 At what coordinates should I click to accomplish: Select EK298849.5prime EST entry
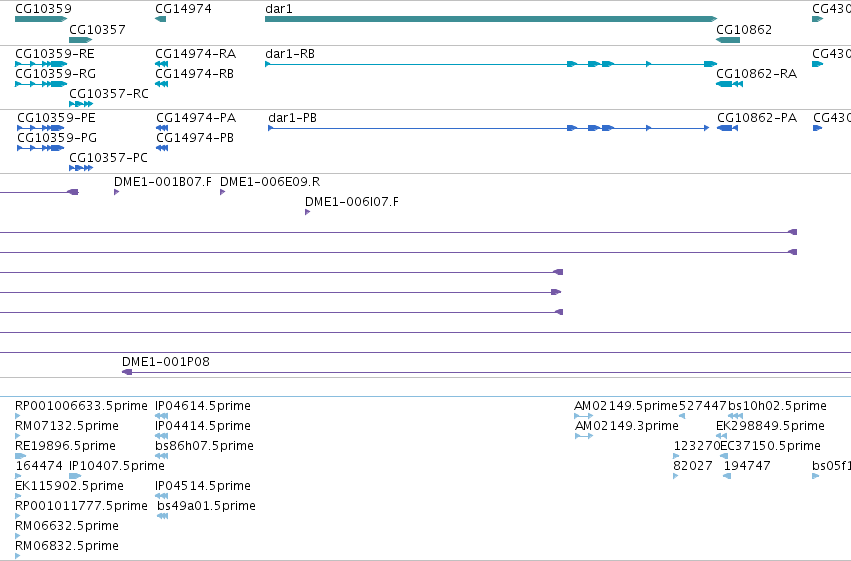(770, 426)
